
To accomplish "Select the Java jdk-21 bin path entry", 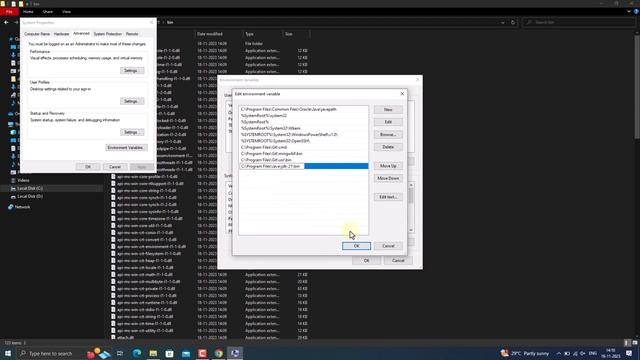I will pos(303,166).
